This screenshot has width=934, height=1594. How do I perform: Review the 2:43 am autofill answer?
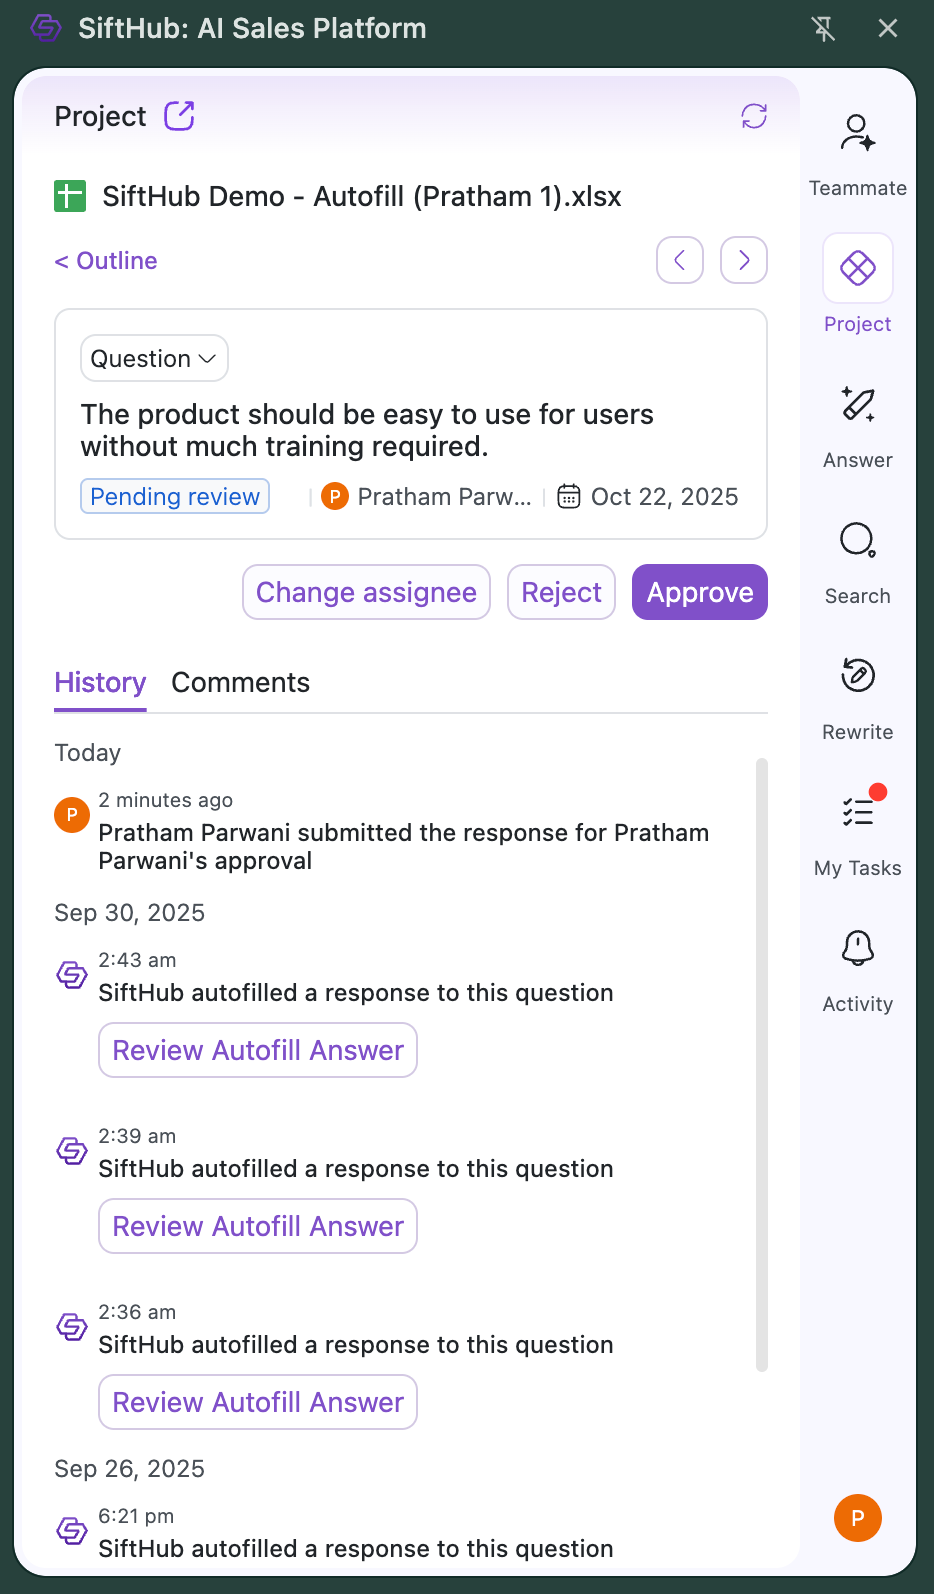258,1050
